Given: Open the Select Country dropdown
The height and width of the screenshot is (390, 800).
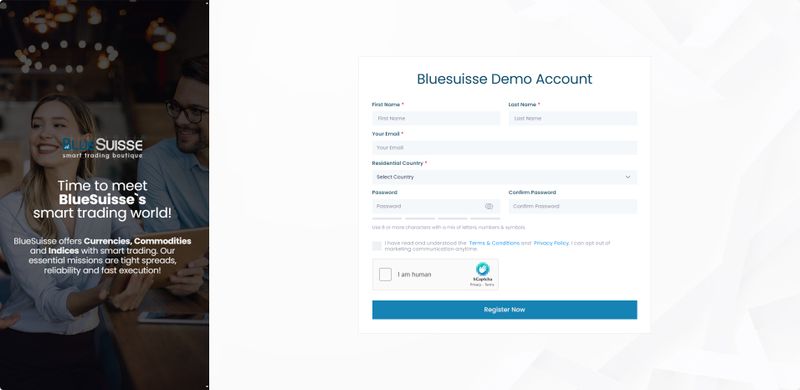Looking at the screenshot, I should (x=505, y=177).
